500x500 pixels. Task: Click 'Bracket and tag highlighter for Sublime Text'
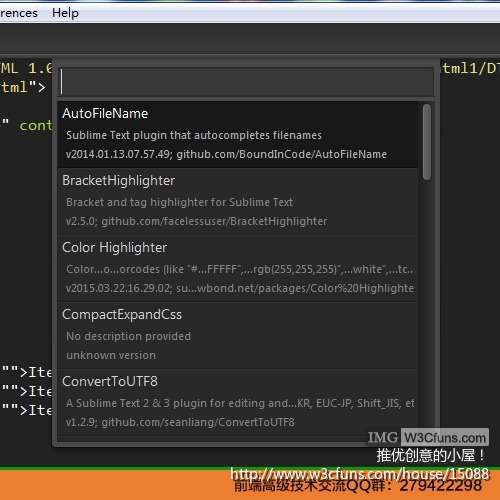pyautogui.click(x=179, y=202)
